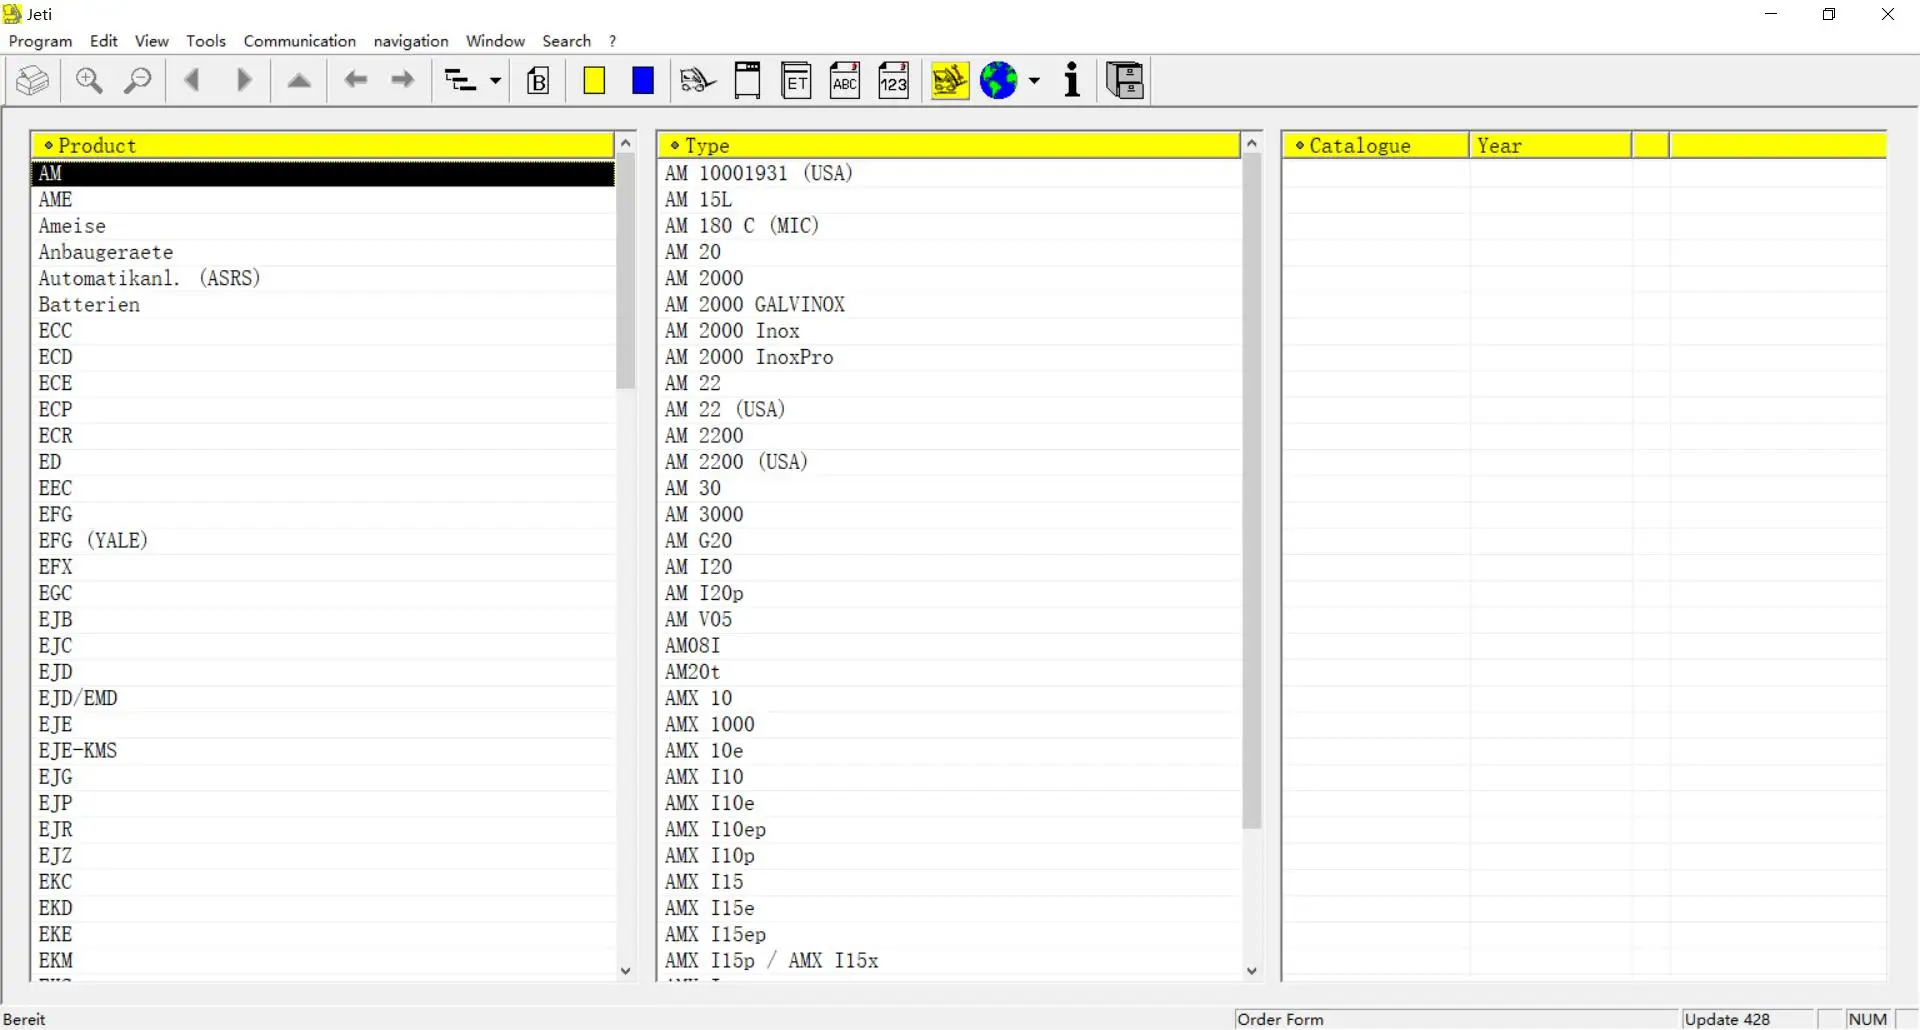Click the tree structure icon
The width and height of the screenshot is (1920, 1030).
460,80
